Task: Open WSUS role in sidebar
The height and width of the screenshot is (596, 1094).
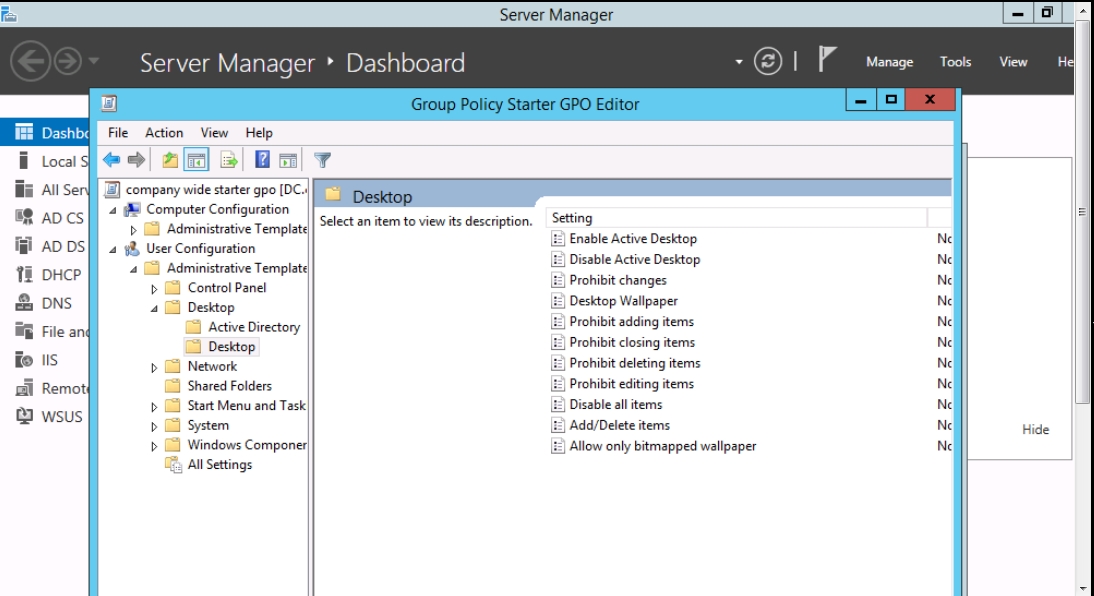Action: [45, 417]
